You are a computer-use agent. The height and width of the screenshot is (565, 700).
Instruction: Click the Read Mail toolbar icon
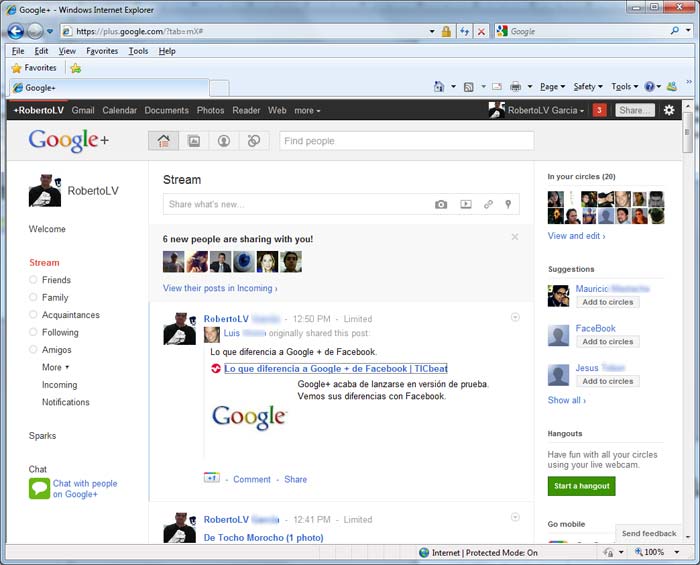497,87
